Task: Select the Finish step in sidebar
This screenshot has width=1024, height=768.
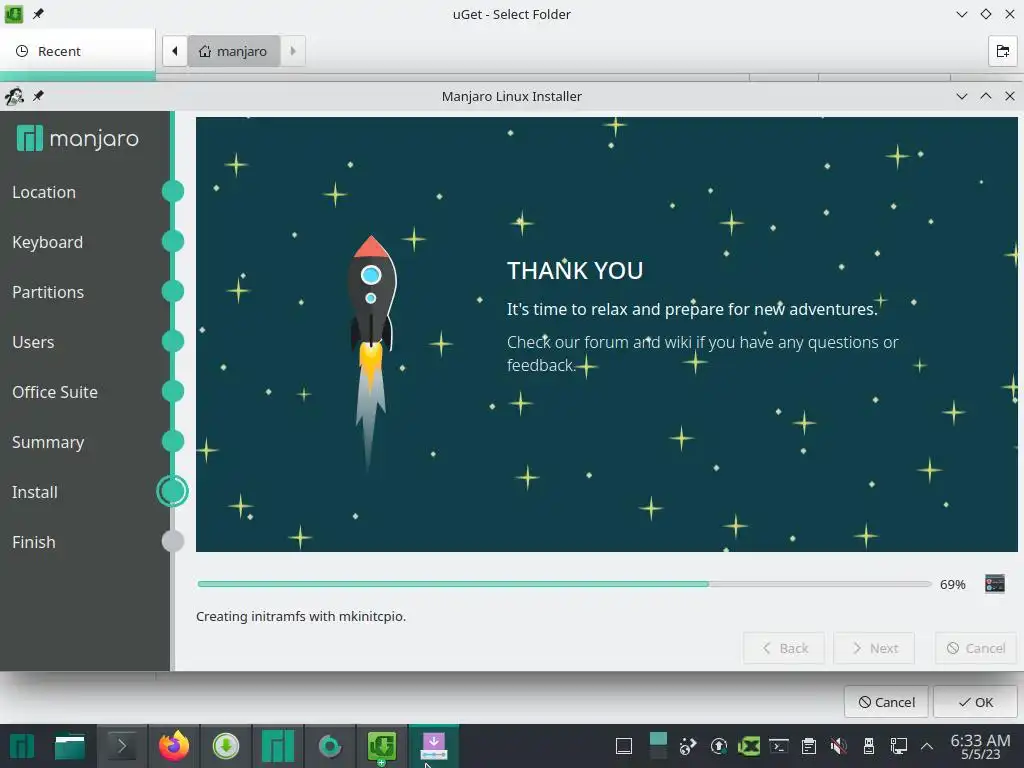Action: point(33,542)
